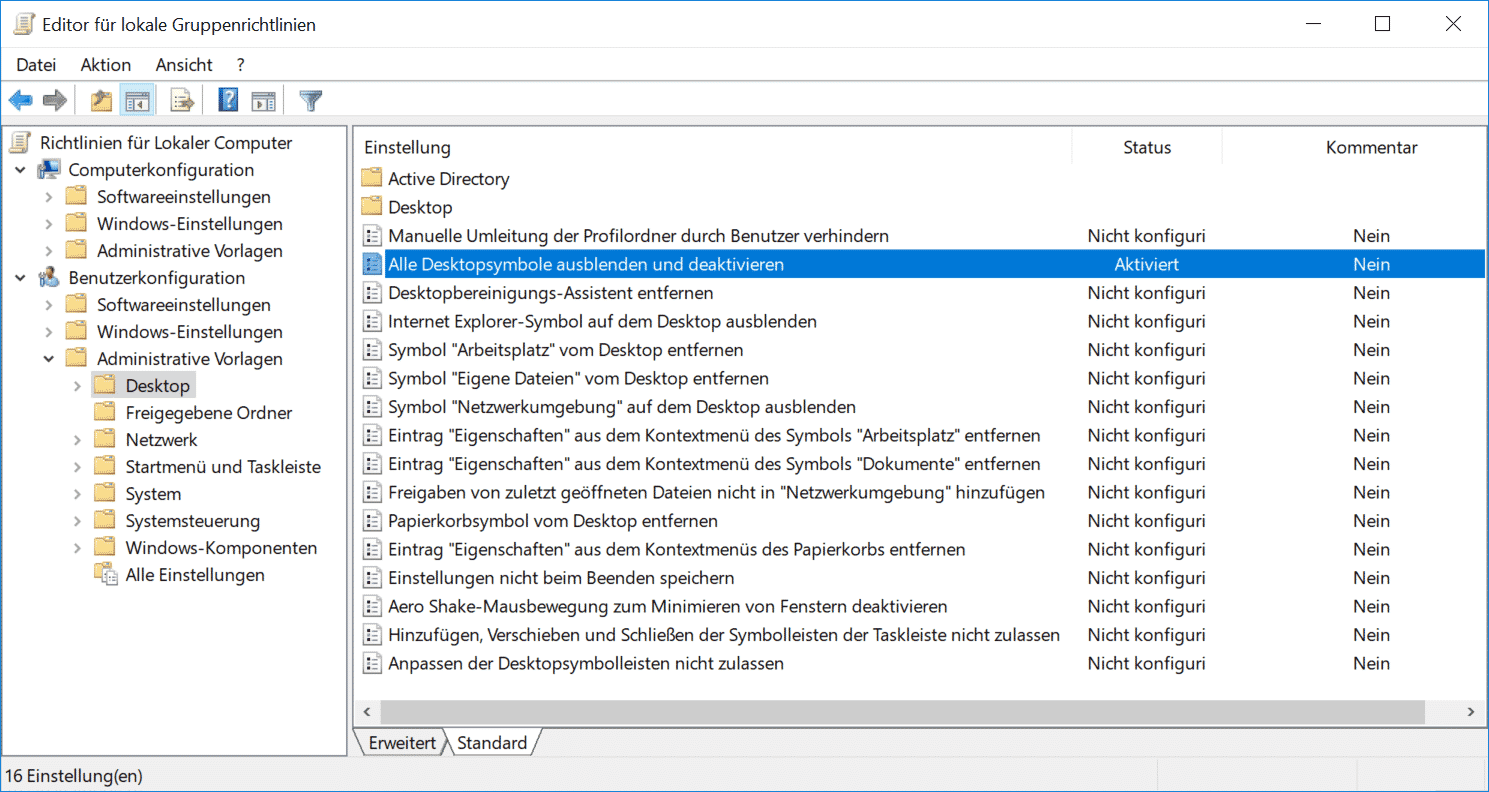The height and width of the screenshot is (792, 1489).
Task: Select Alle Desktopsymbole ausblenden und deaktivieren
Action: coord(586,265)
